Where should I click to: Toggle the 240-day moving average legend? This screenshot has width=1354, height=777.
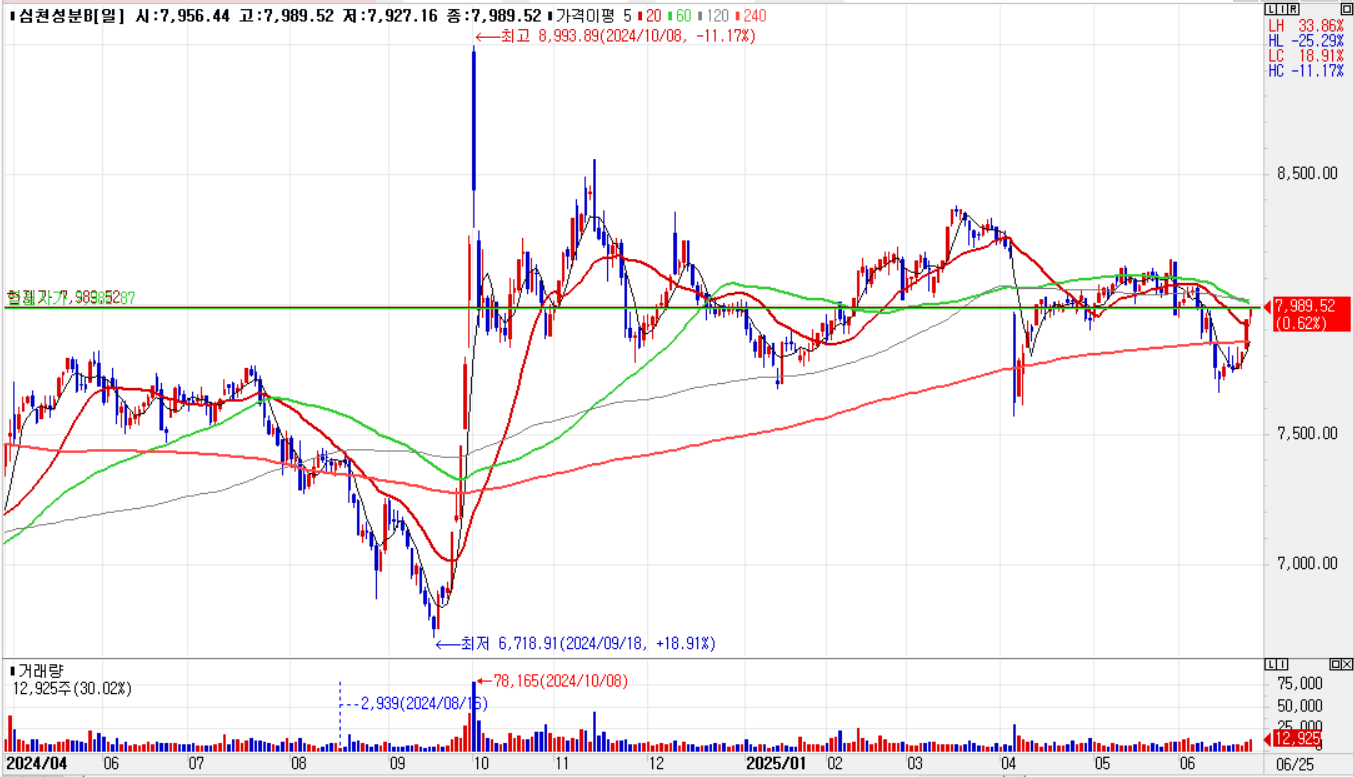(750, 16)
